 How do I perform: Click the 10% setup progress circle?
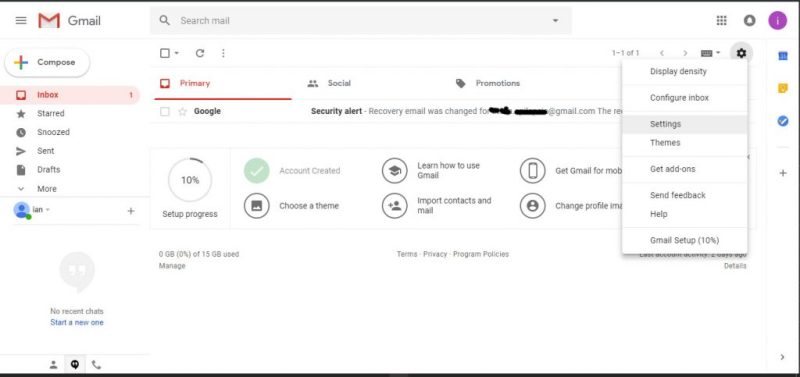point(190,180)
